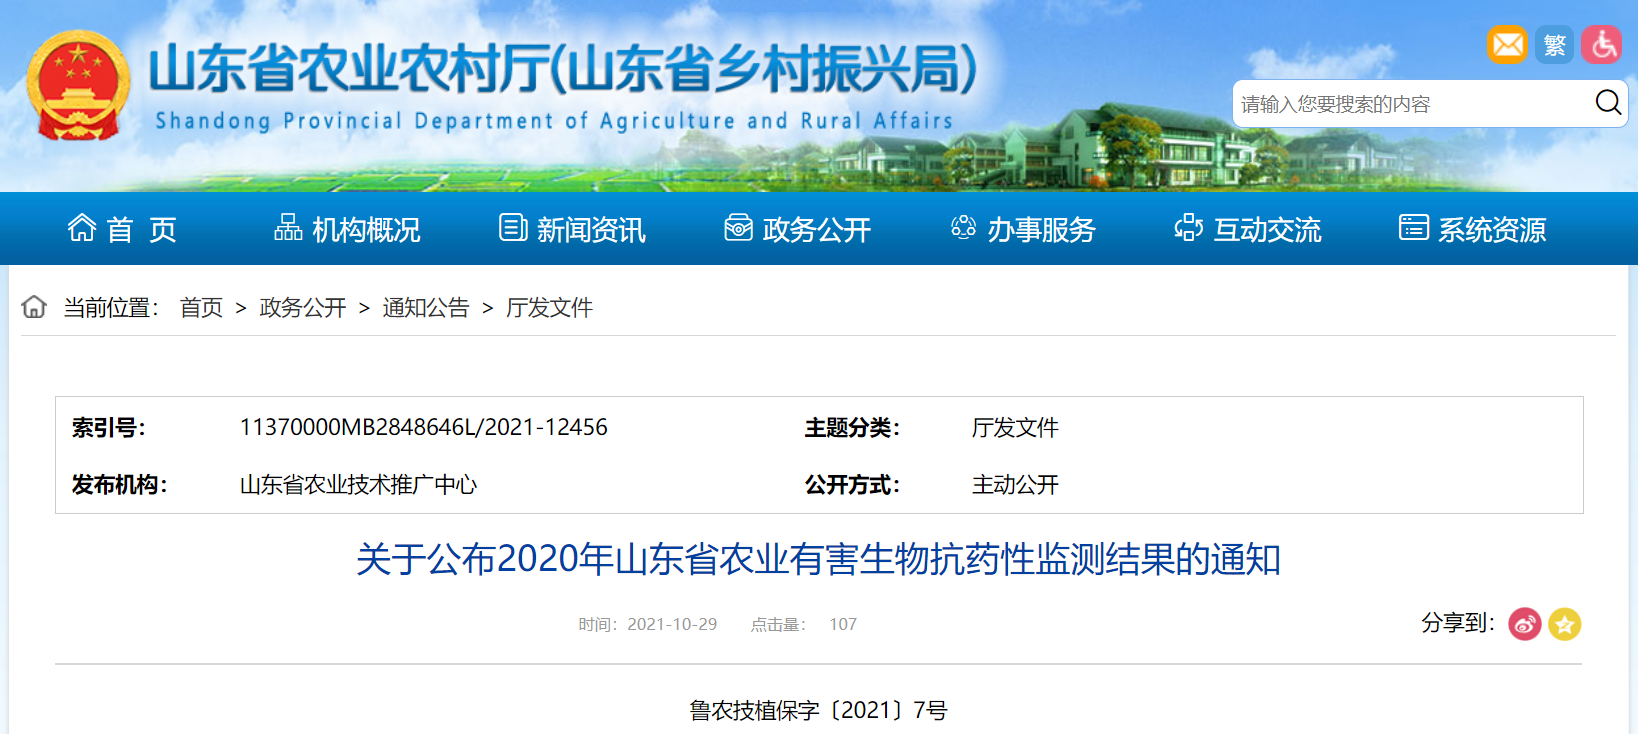Open the 系统资源 navigation menu item
Image resolution: width=1638 pixels, height=734 pixels.
pos(1492,230)
